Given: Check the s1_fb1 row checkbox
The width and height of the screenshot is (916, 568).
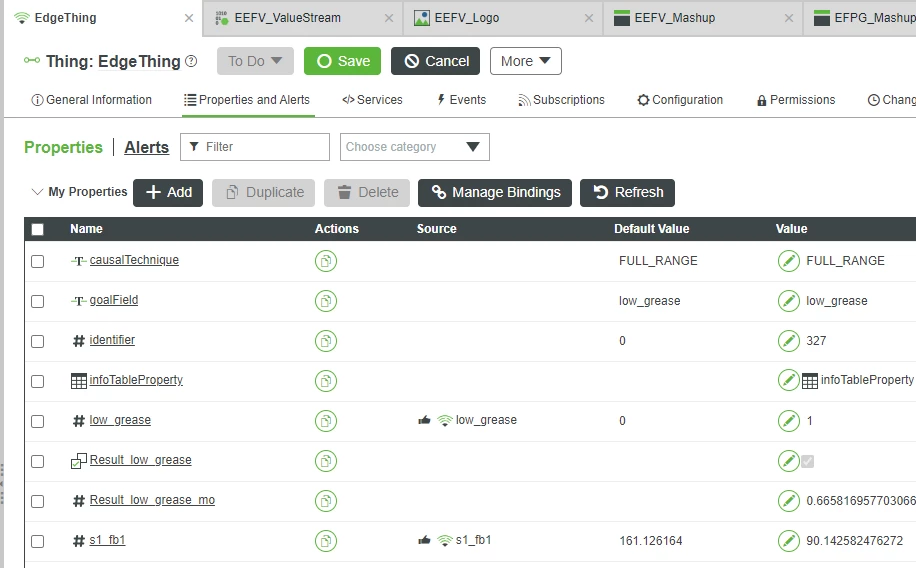Looking at the screenshot, I should 37,541.
